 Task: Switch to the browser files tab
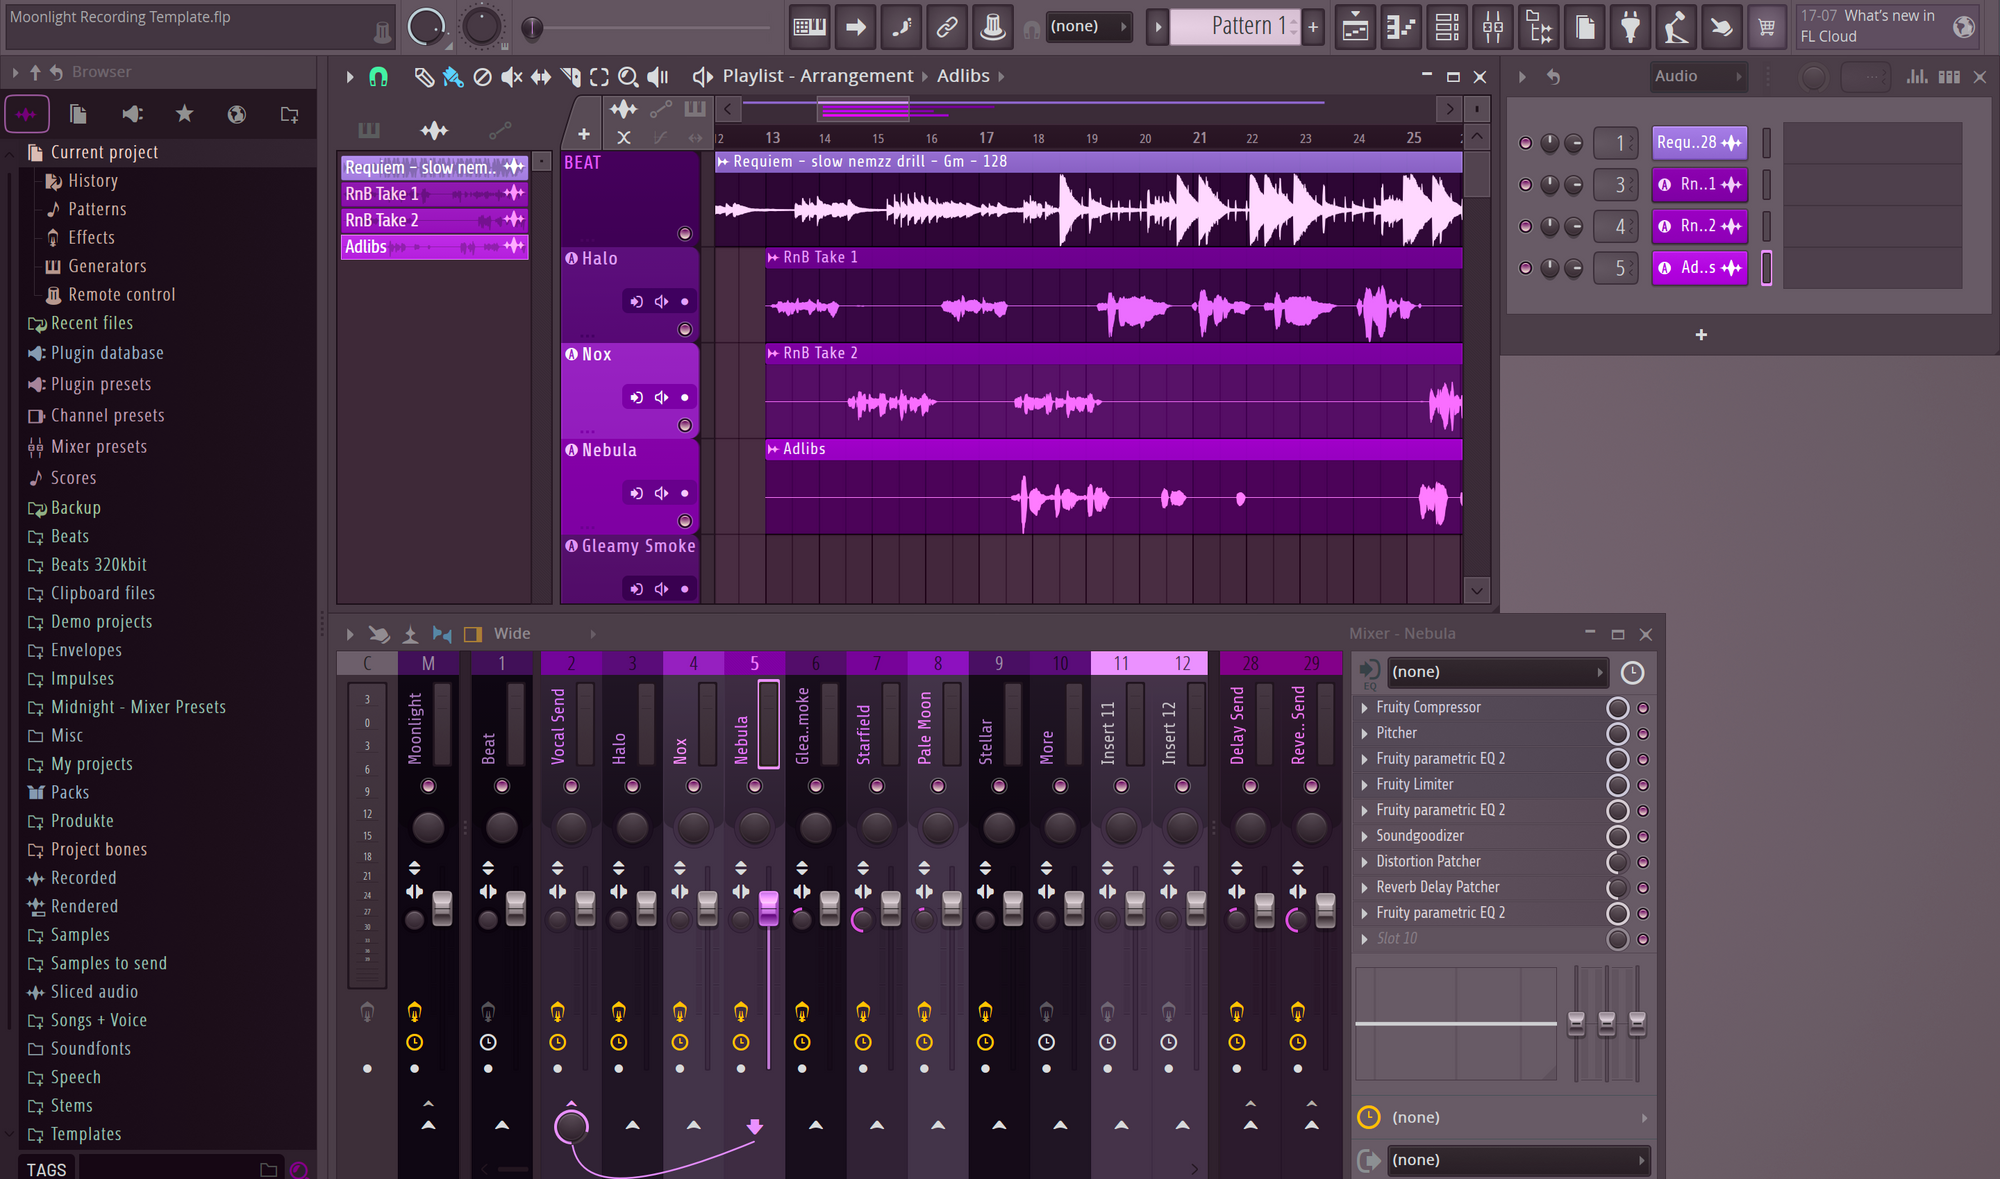point(78,114)
